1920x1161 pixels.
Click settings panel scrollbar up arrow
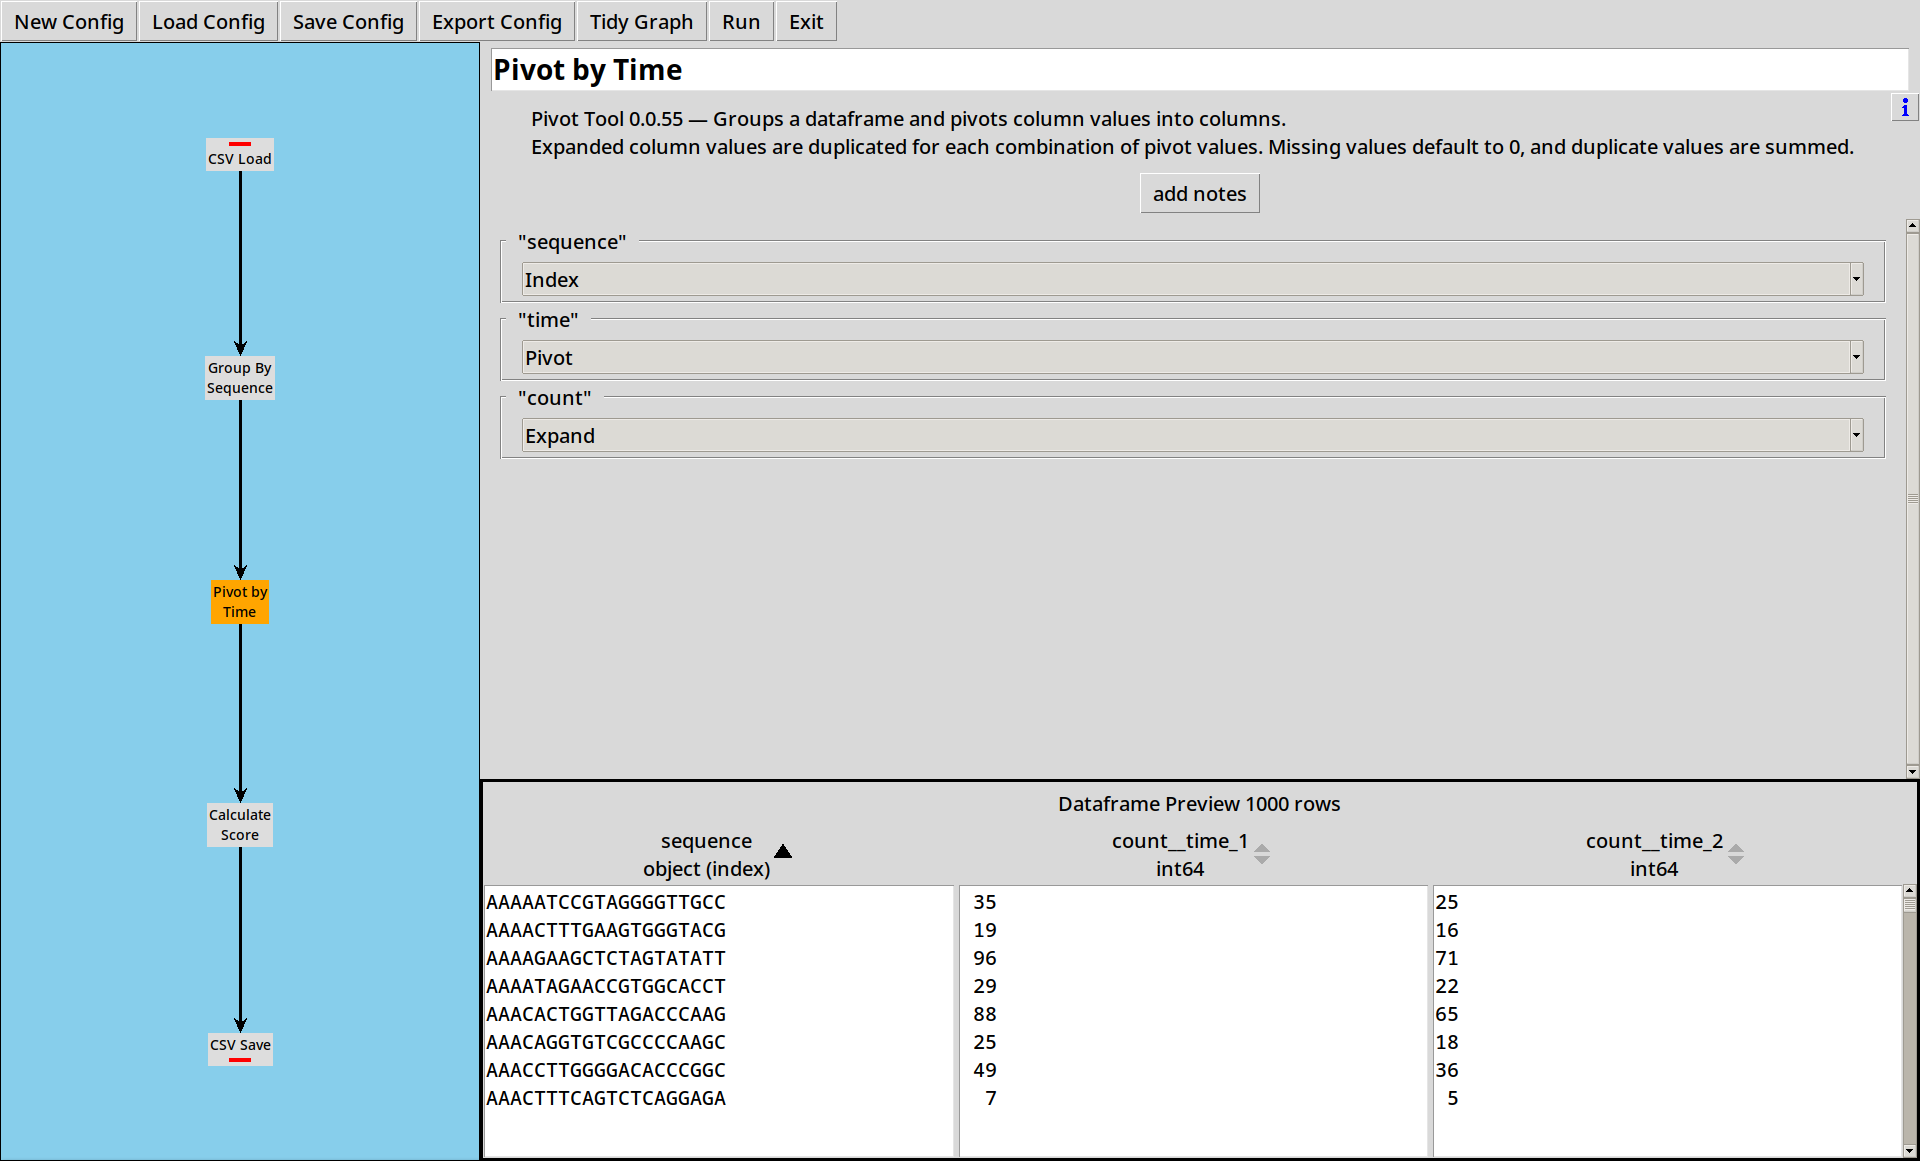tap(1912, 226)
